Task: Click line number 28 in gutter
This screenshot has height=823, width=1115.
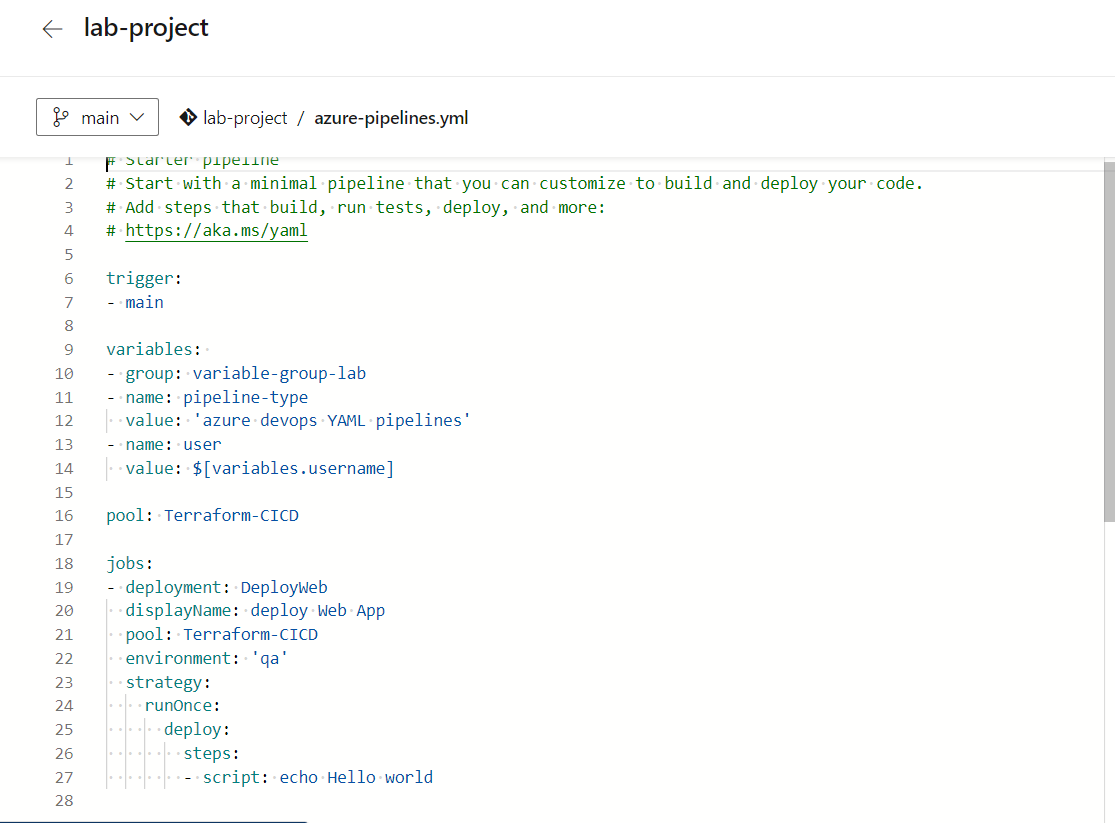Action: coord(64,801)
